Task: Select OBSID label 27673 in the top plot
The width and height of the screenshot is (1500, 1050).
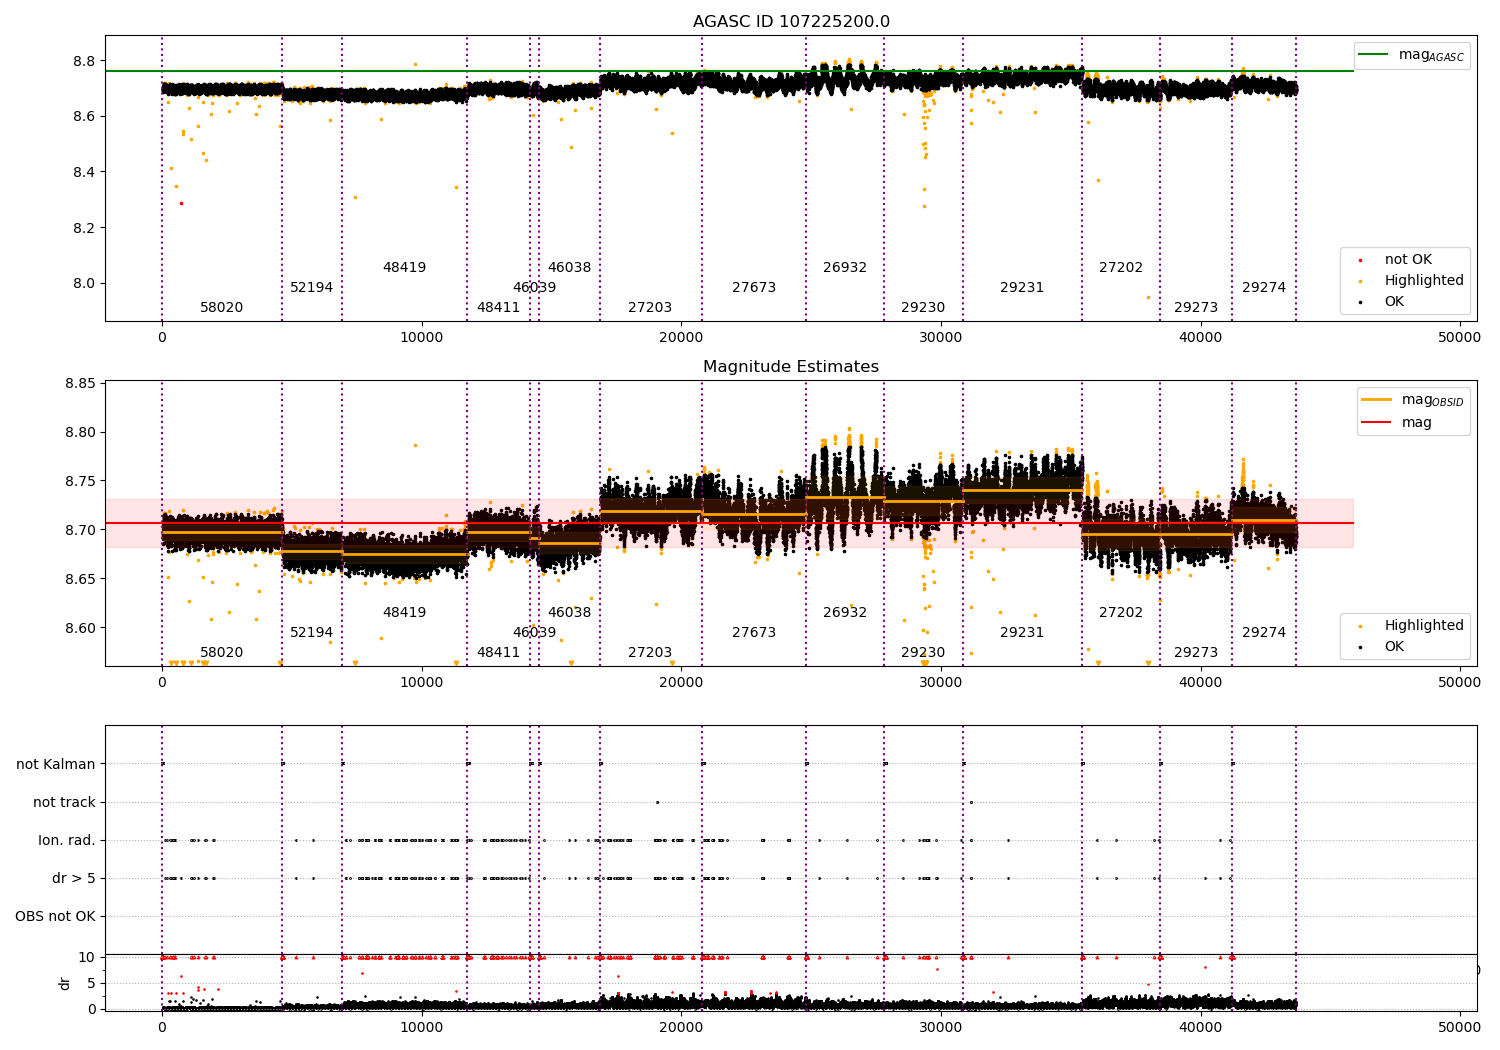Action: click(754, 288)
